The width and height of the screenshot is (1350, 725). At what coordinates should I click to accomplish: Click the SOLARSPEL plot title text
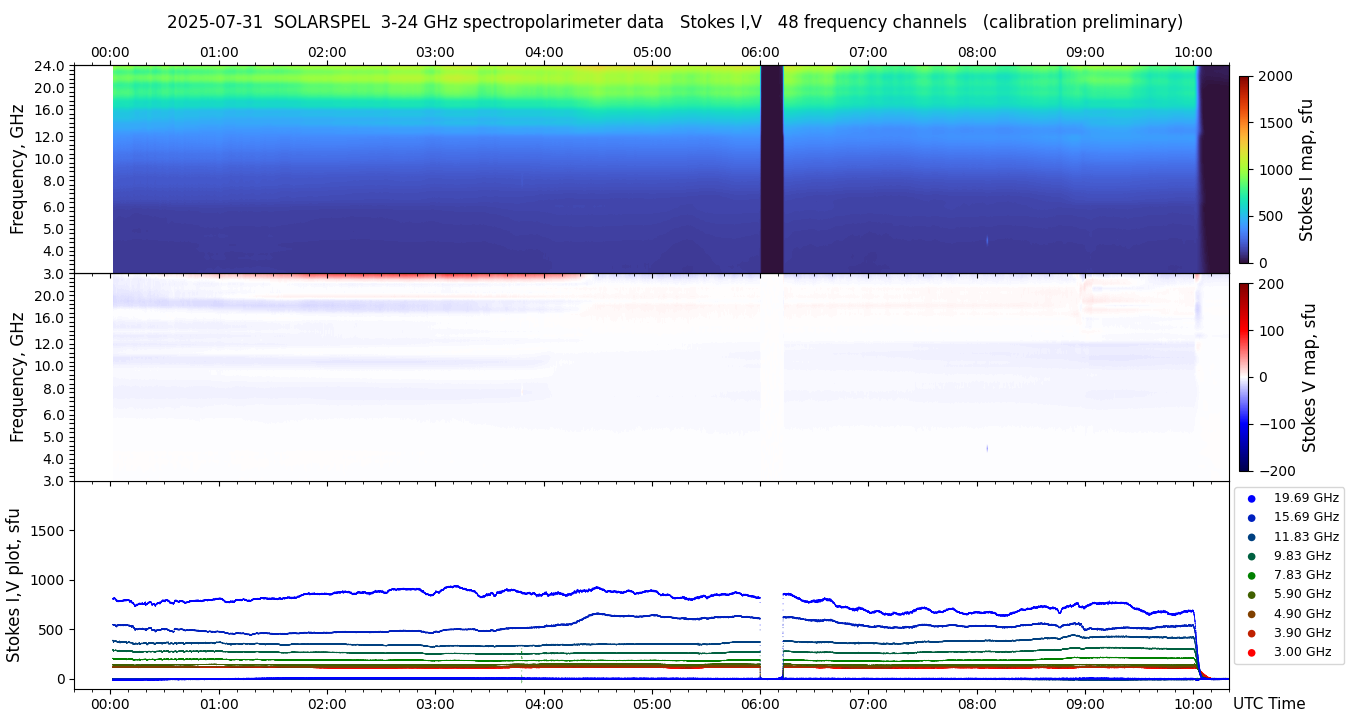674,22
